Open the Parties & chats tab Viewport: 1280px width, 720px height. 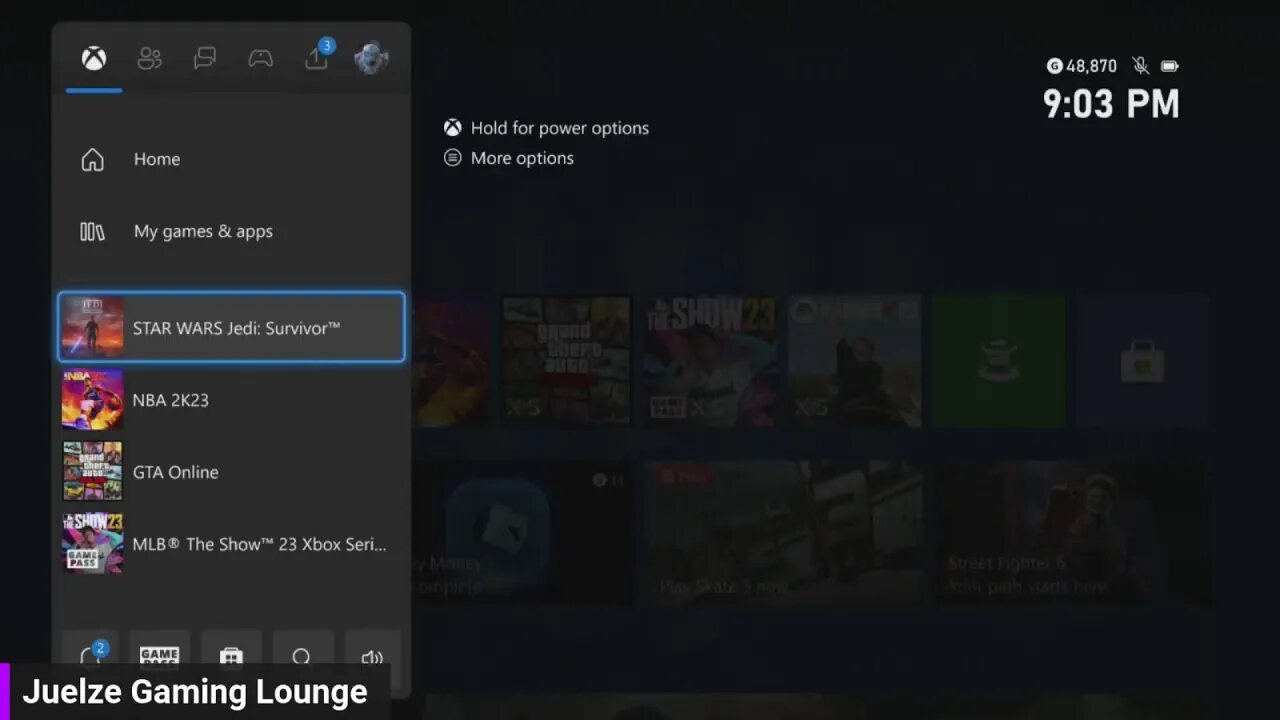(x=205, y=59)
